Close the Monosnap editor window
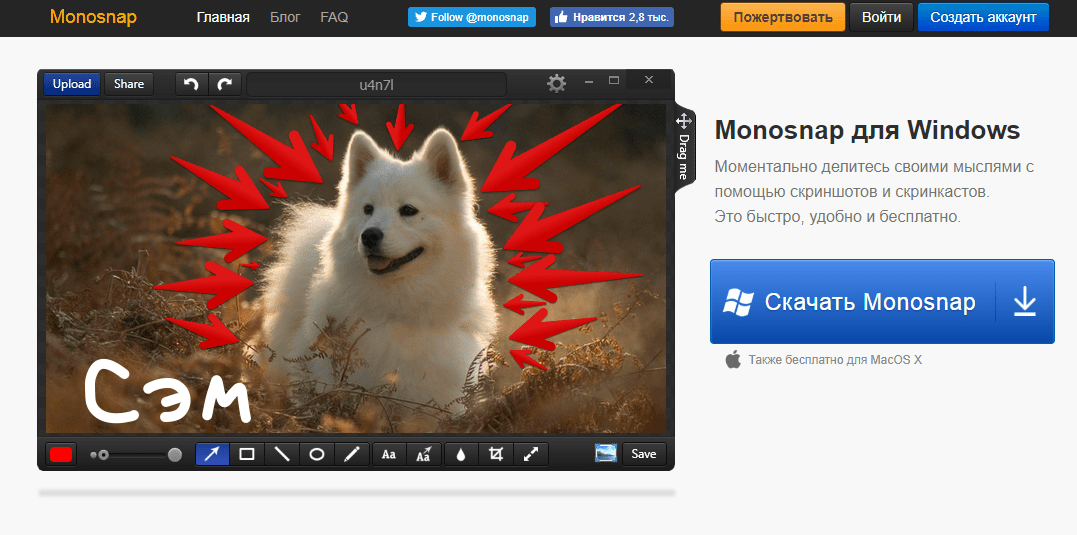Image resolution: width=1077 pixels, height=535 pixels. tap(649, 80)
